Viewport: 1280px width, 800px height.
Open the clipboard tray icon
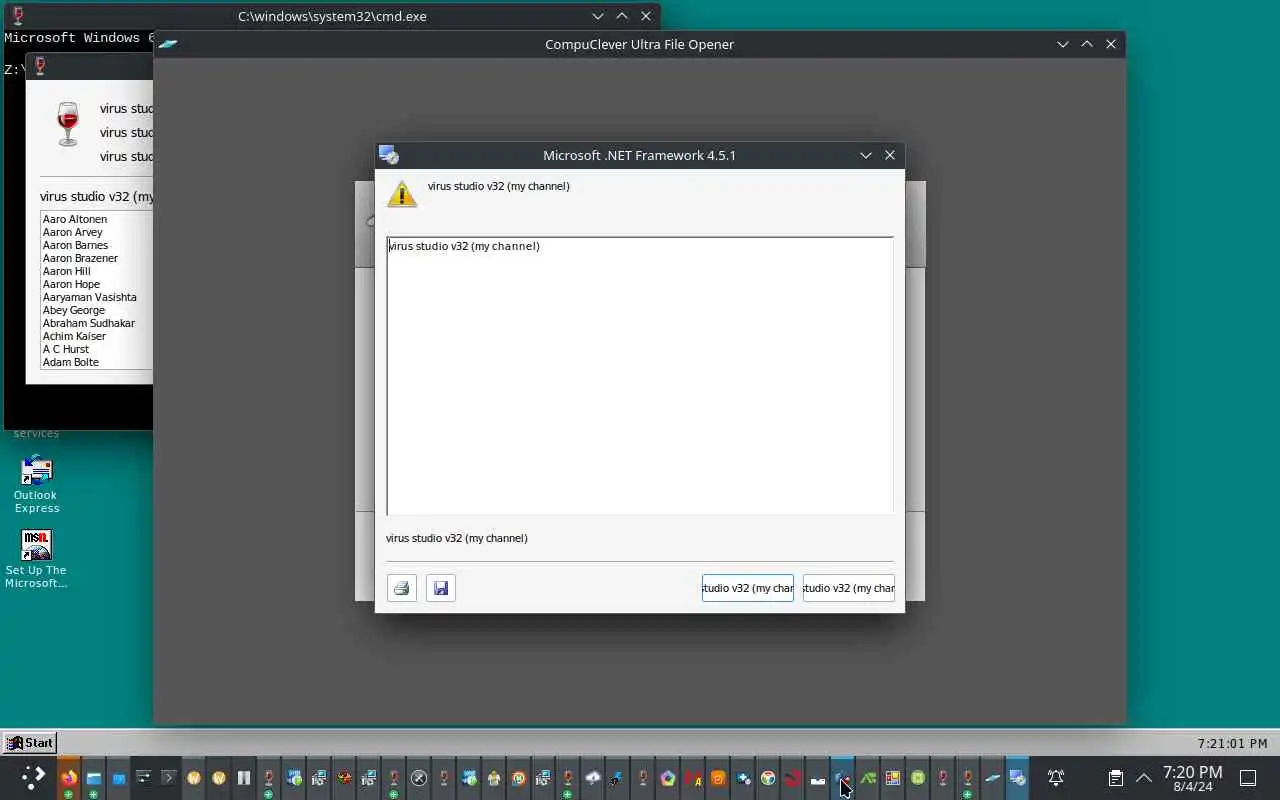(1115, 777)
